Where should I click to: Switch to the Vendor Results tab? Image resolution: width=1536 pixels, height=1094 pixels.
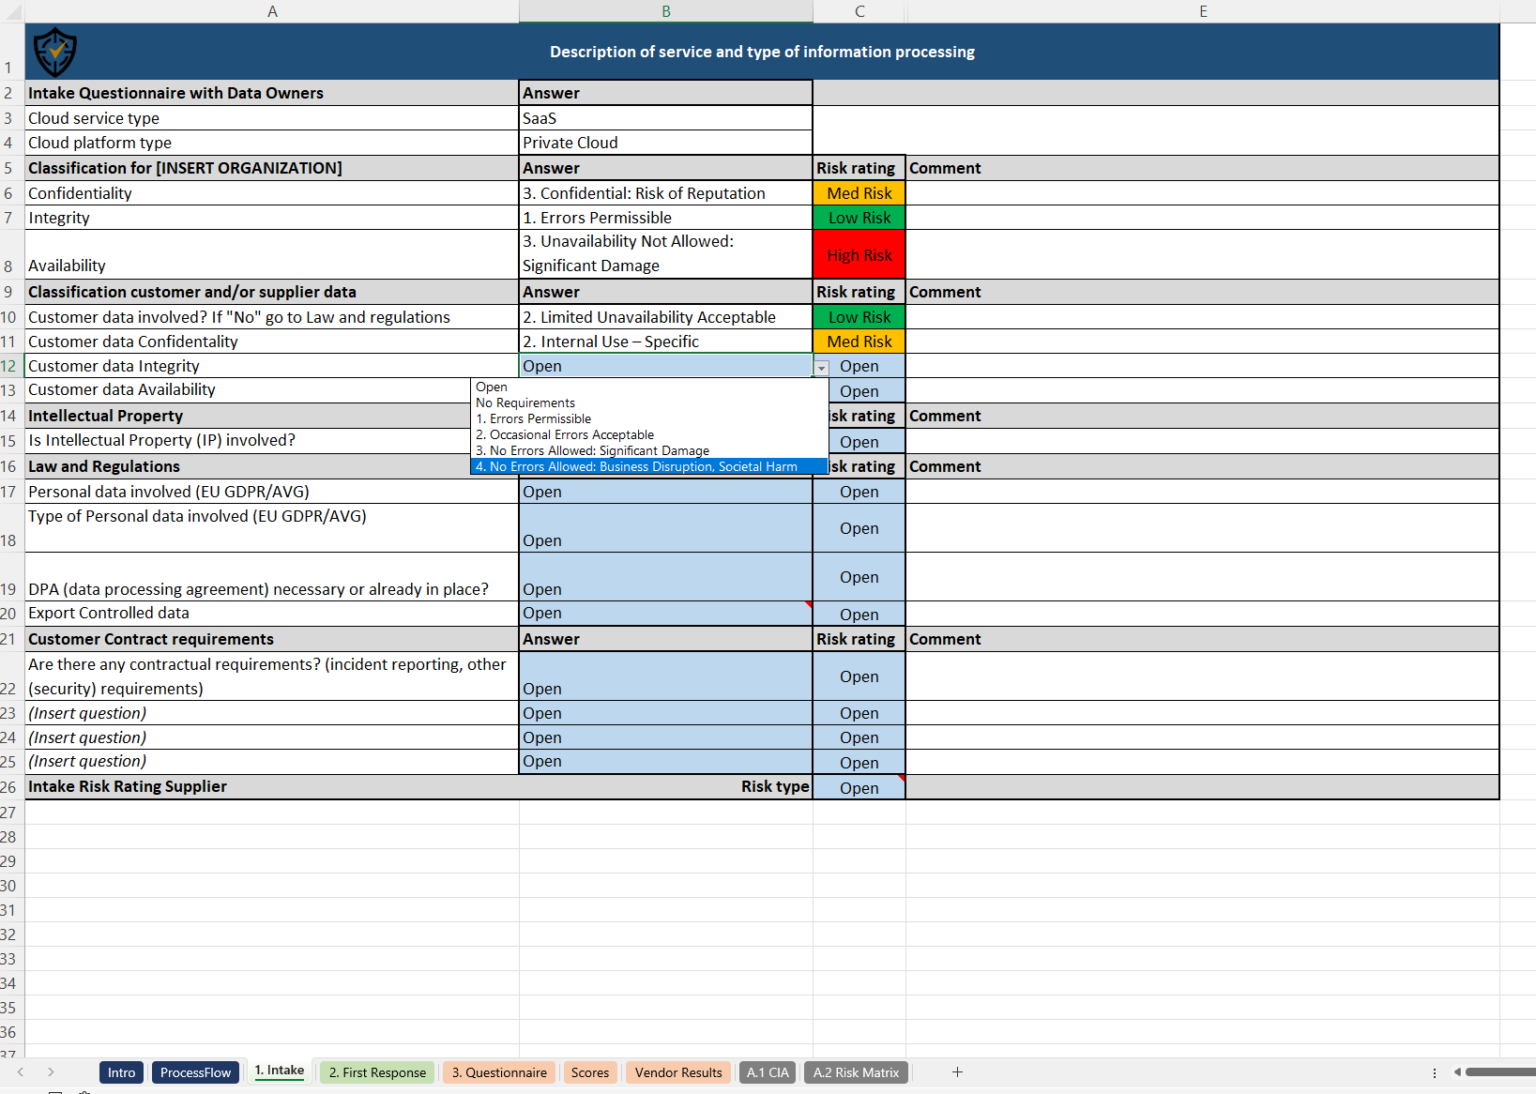click(x=678, y=1071)
